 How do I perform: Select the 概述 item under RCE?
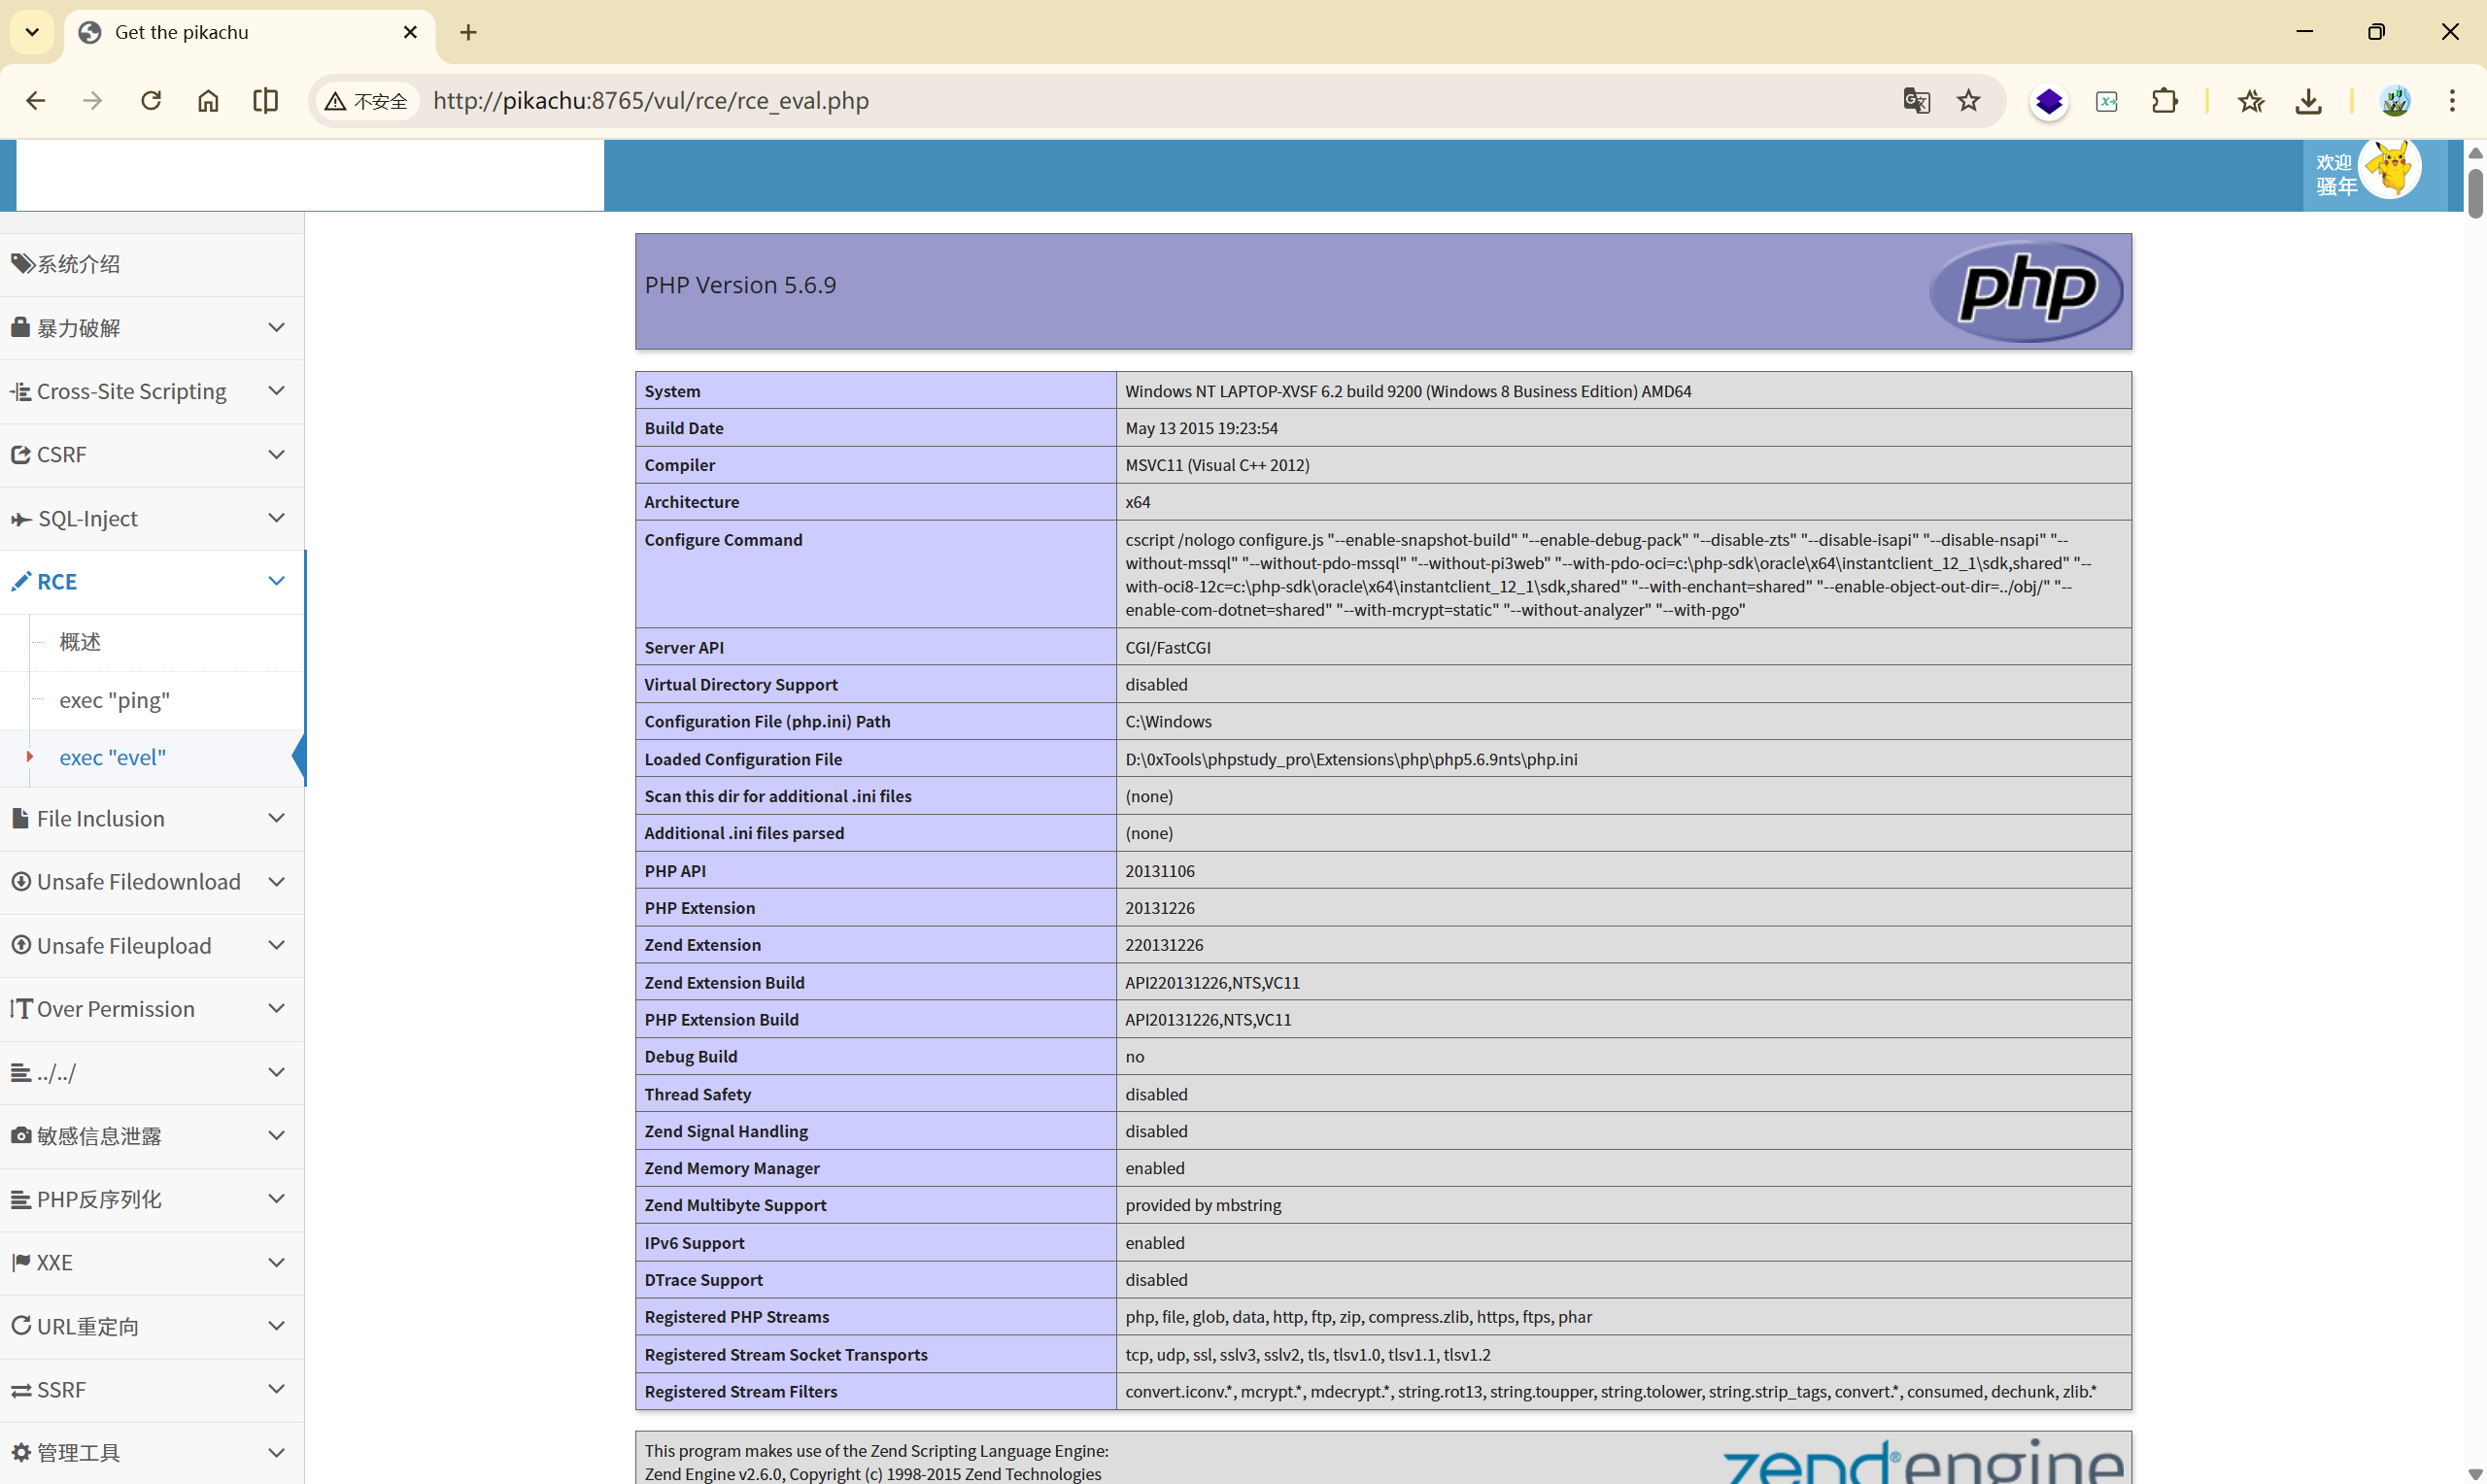(x=80, y=642)
